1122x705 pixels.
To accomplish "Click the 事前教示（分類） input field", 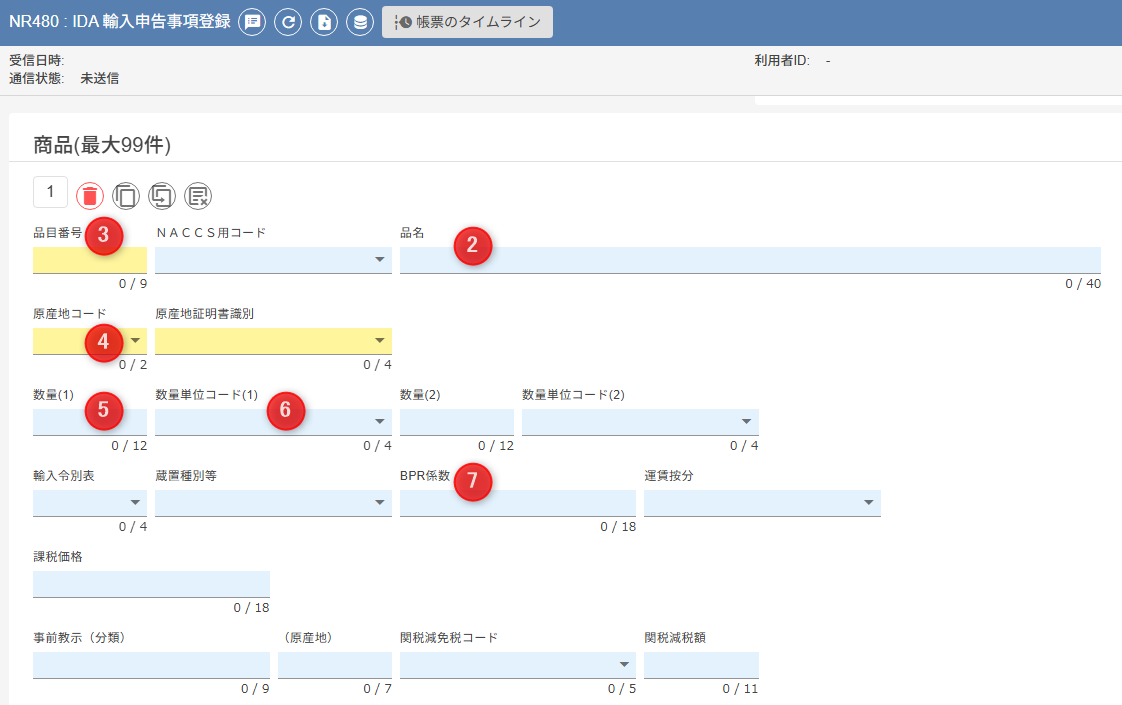I will pyautogui.click(x=151, y=665).
